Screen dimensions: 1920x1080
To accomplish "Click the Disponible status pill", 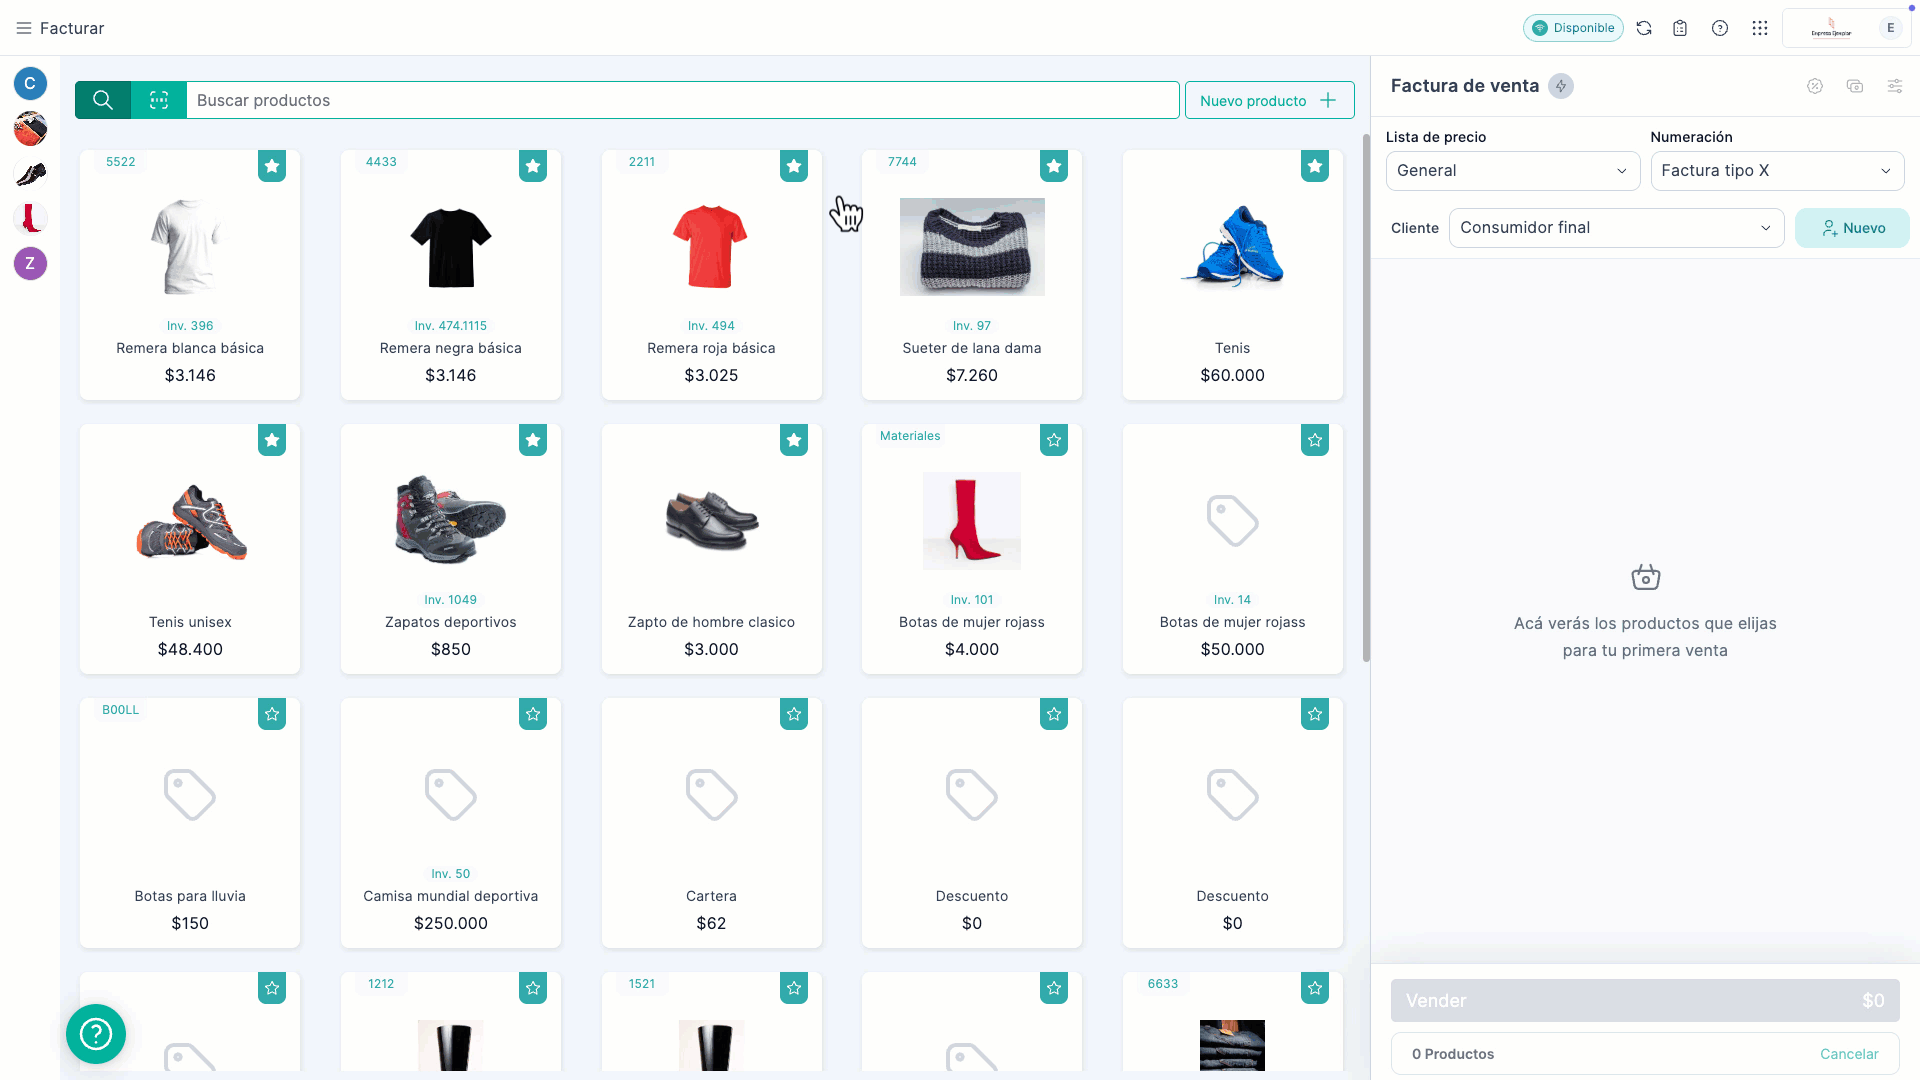I will pyautogui.click(x=1573, y=28).
